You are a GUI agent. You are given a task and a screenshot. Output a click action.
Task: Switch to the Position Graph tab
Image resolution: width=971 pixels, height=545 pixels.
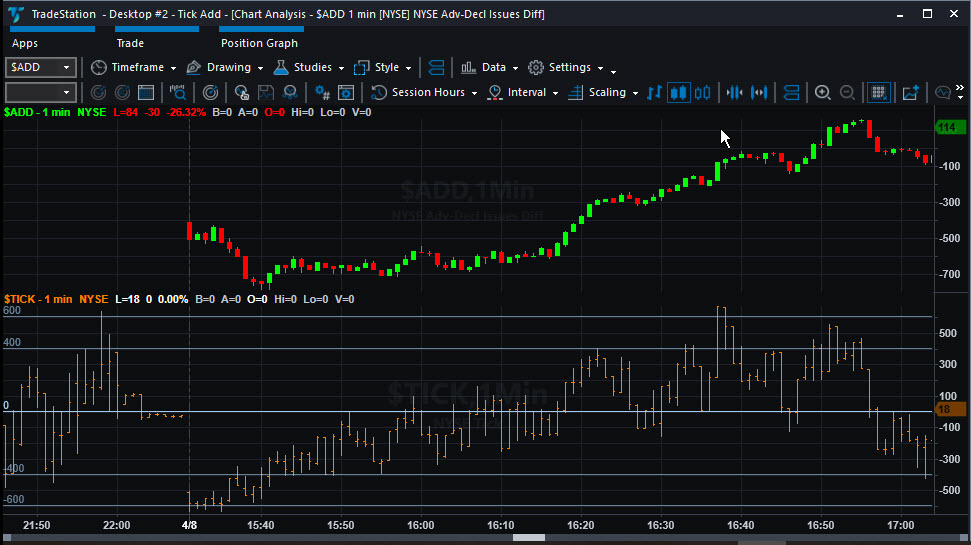coord(259,43)
